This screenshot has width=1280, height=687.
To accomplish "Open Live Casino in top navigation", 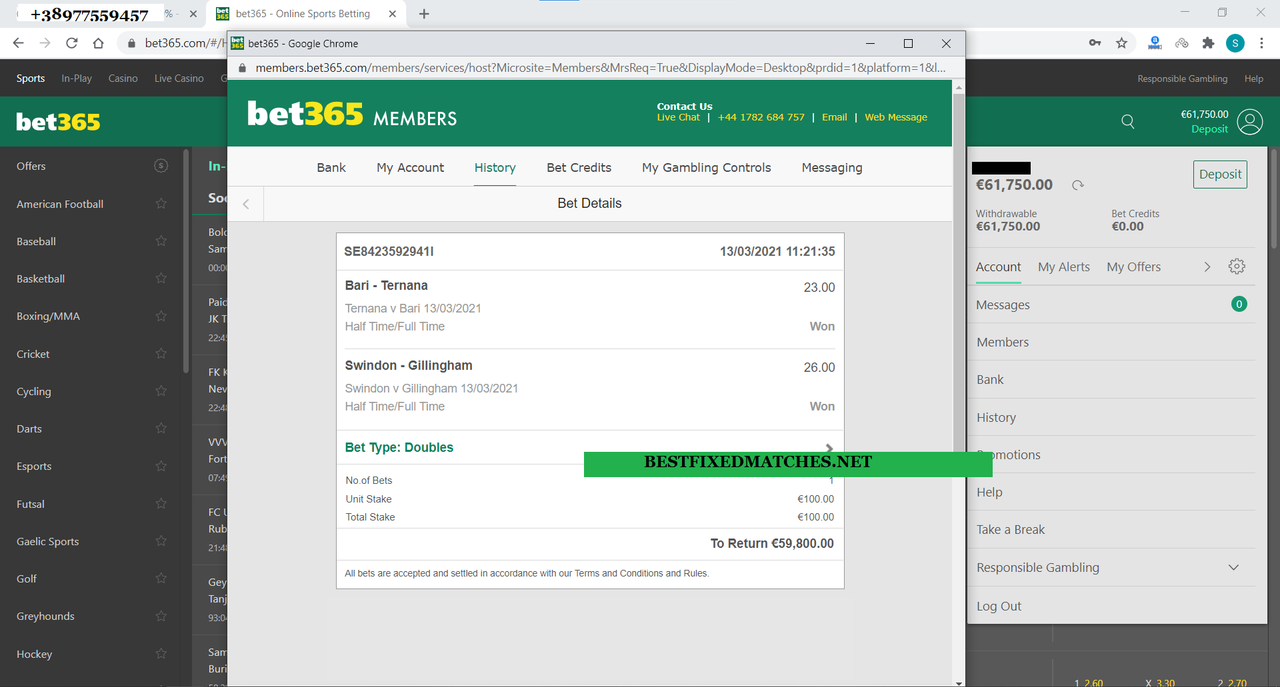I will pos(179,78).
